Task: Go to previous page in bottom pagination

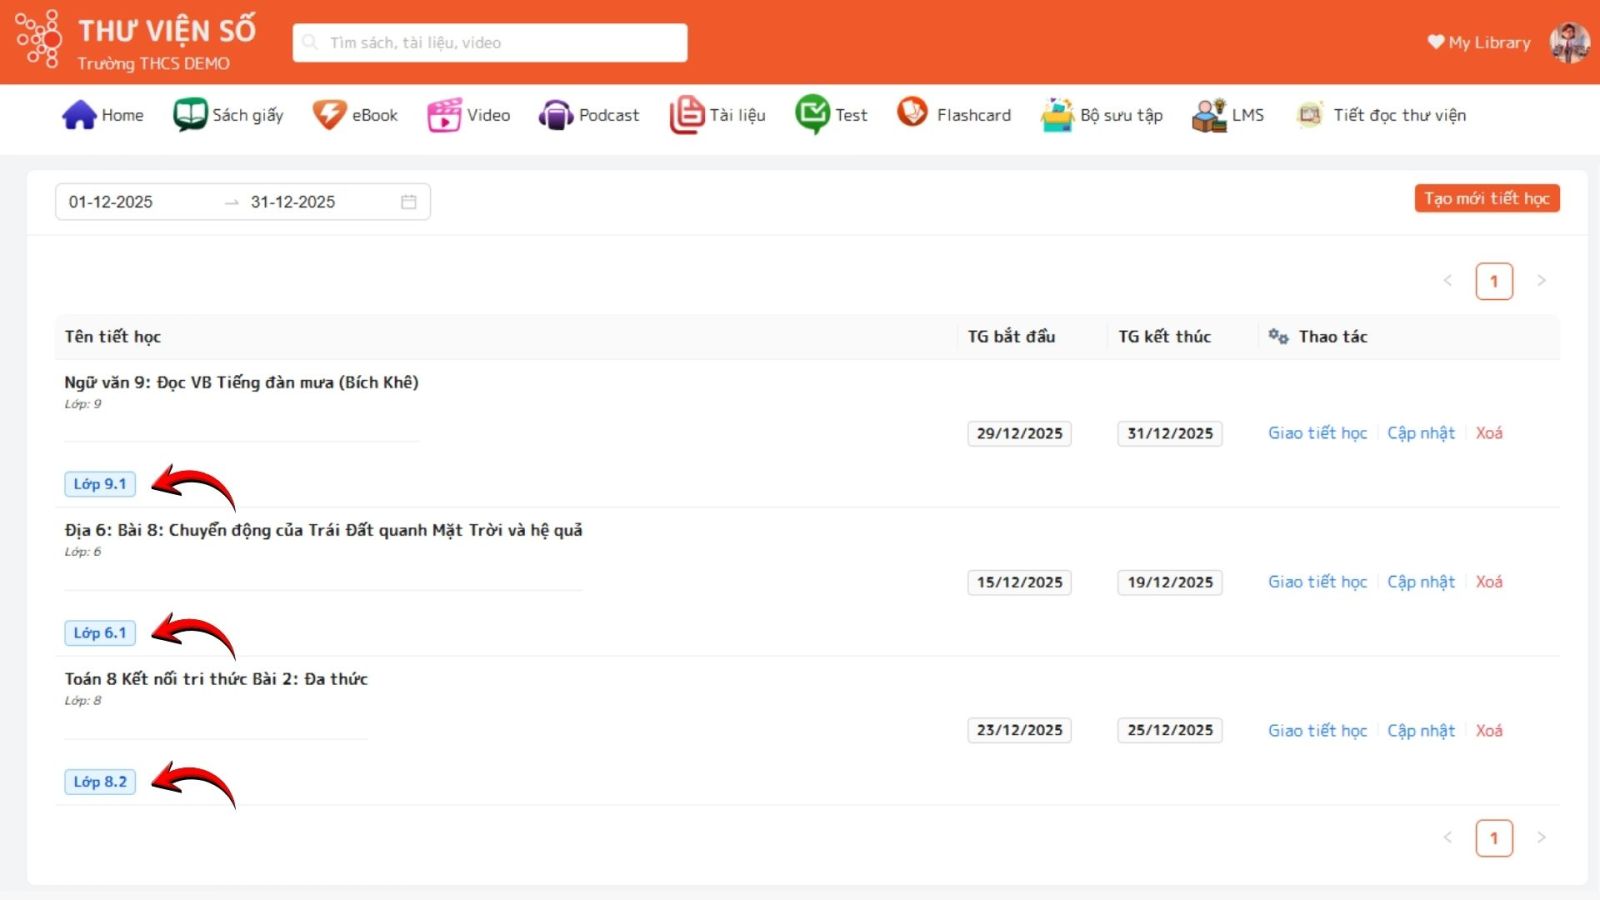Action: (x=1448, y=838)
